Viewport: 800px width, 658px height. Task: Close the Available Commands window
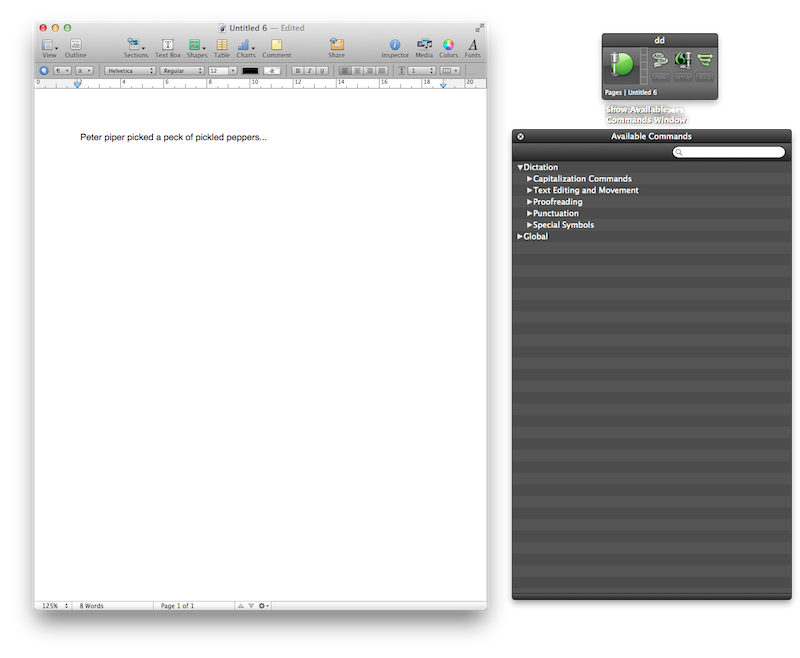(520, 136)
